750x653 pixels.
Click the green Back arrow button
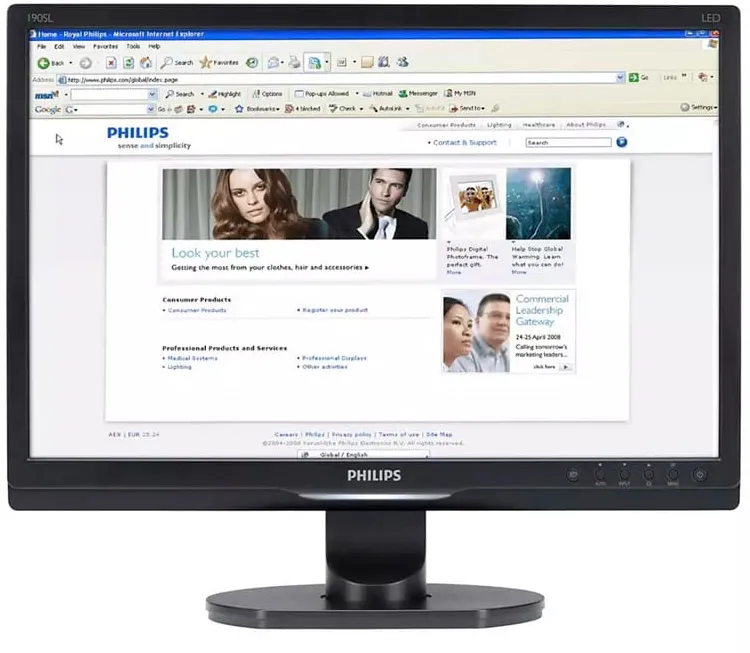44,63
